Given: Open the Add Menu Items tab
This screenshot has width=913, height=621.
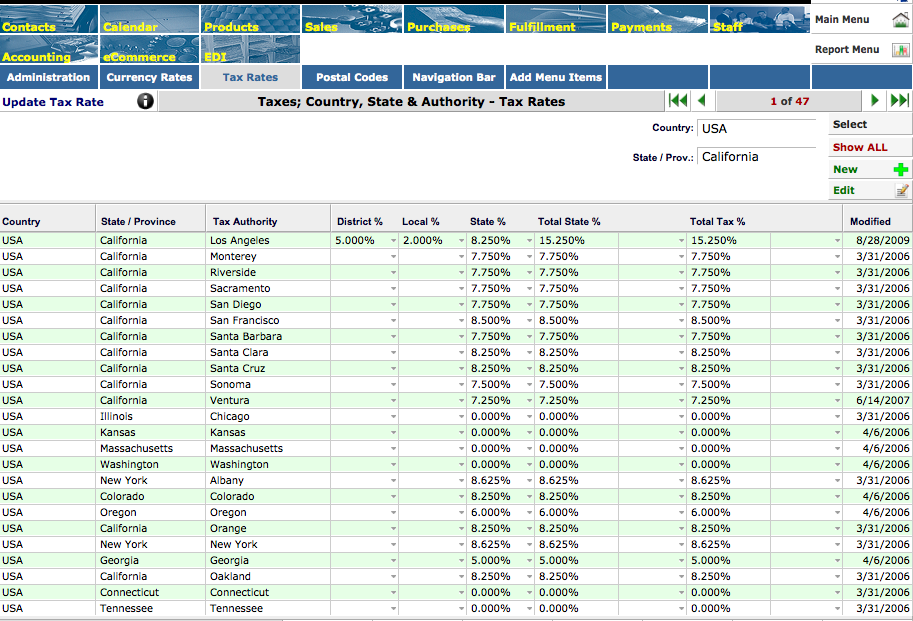Looking at the screenshot, I should tap(555, 77).
